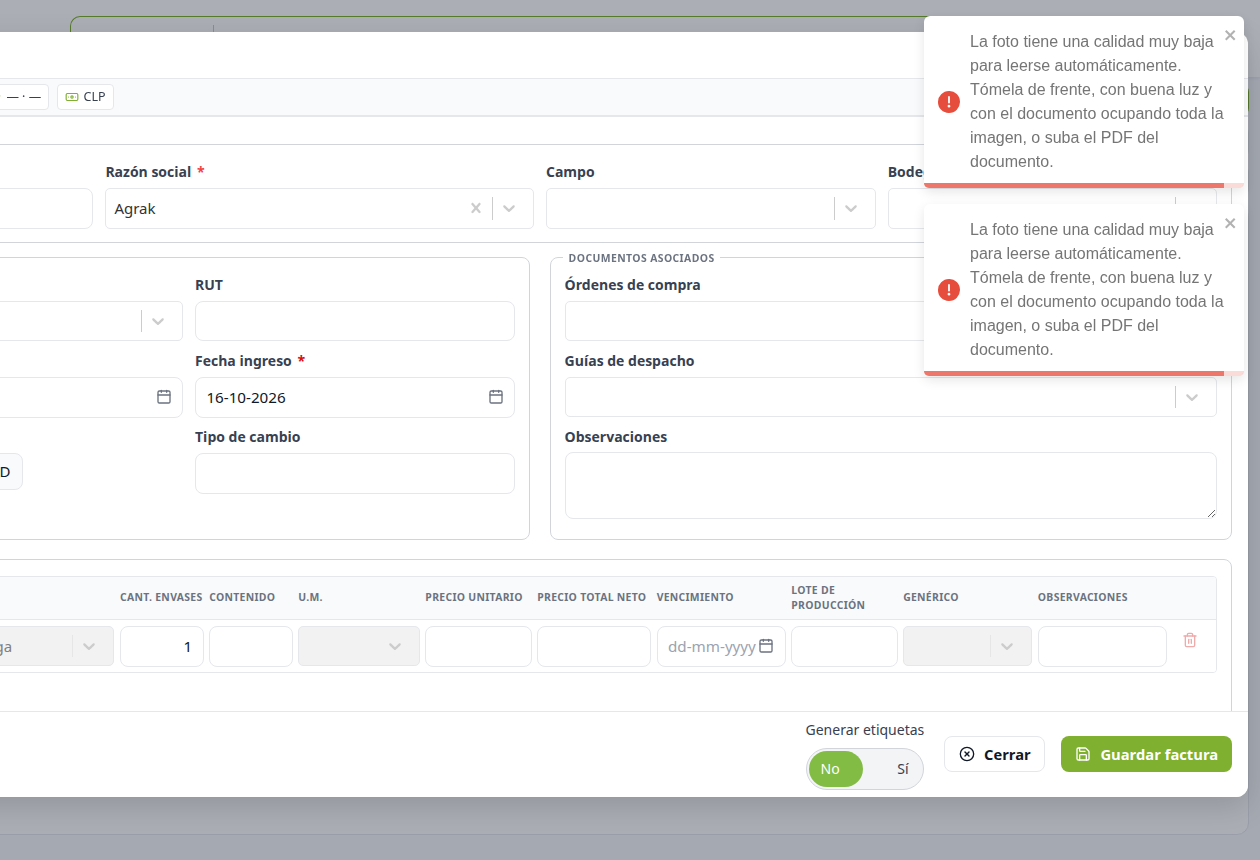This screenshot has height=860, width=1260.
Task: Close the second low-quality photo notification
Action: [1230, 222]
